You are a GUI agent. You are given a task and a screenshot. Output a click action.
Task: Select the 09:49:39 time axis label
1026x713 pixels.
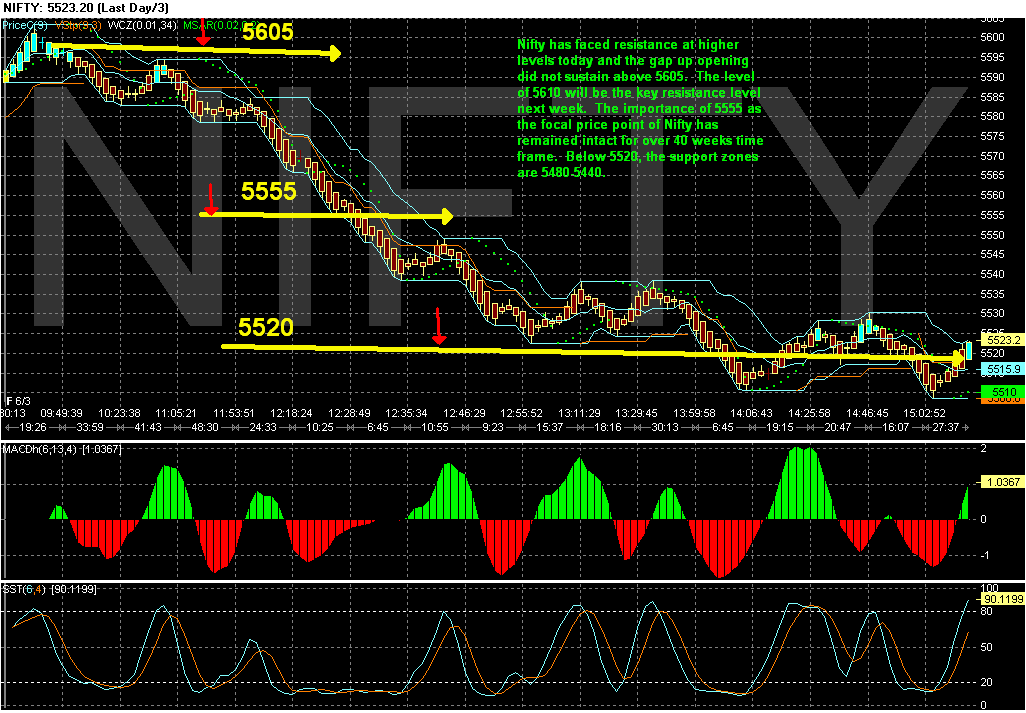63,413
